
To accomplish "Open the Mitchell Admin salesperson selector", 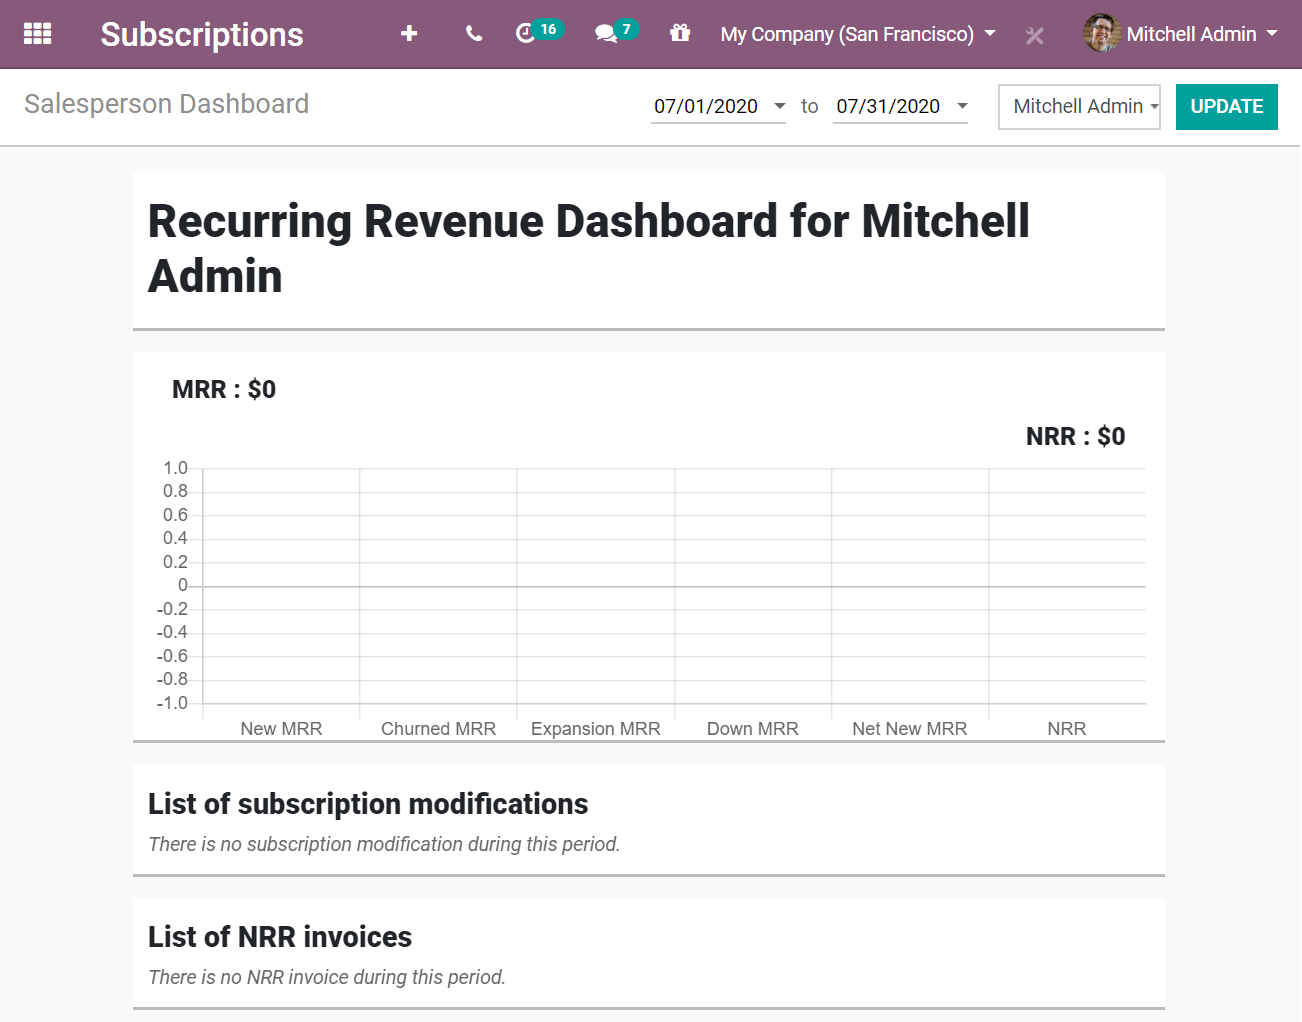I will (x=1079, y=106).
